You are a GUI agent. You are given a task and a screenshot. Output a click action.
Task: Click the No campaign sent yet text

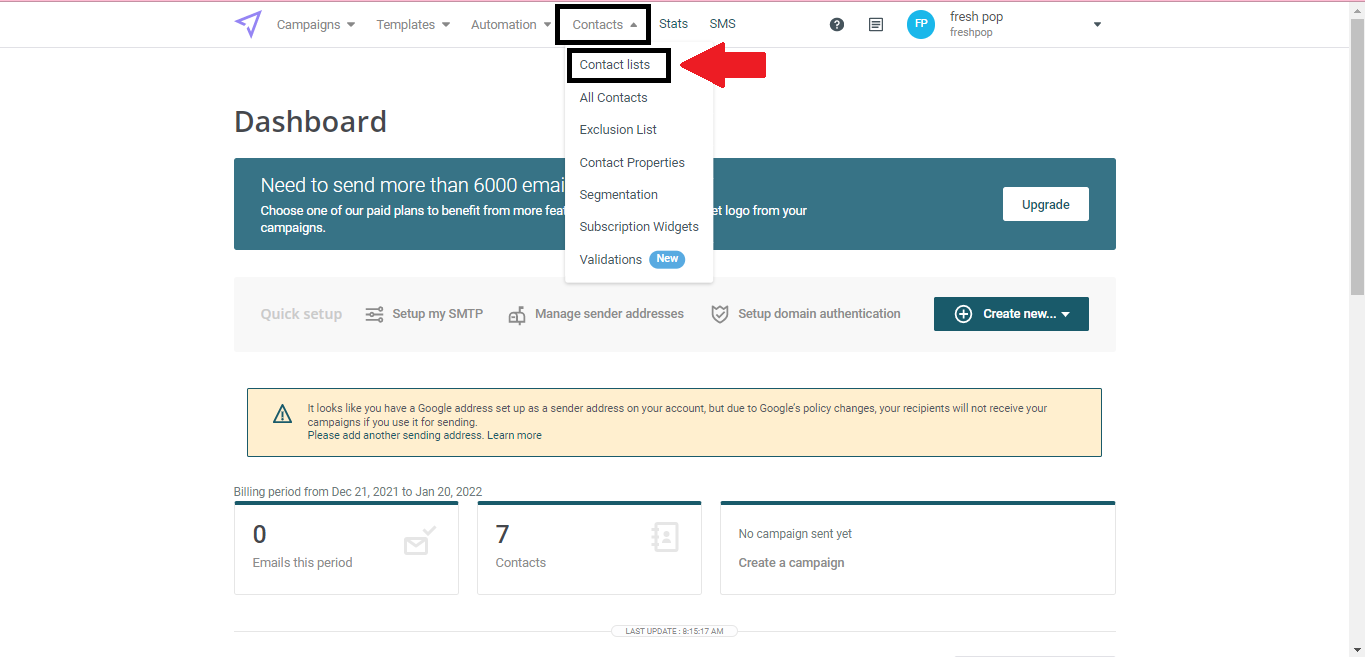[x=795, y=534]
